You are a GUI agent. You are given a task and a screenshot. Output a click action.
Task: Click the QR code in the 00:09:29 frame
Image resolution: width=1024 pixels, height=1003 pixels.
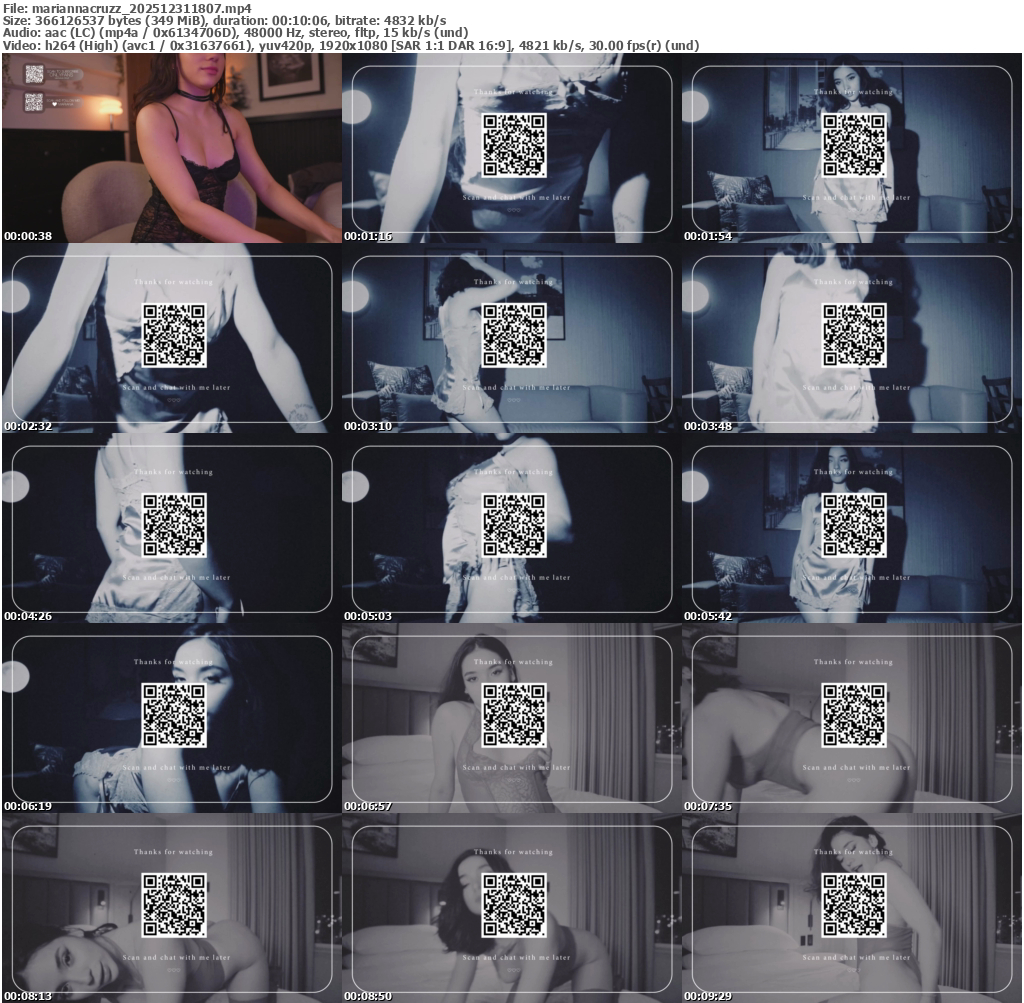coord(854,905)
